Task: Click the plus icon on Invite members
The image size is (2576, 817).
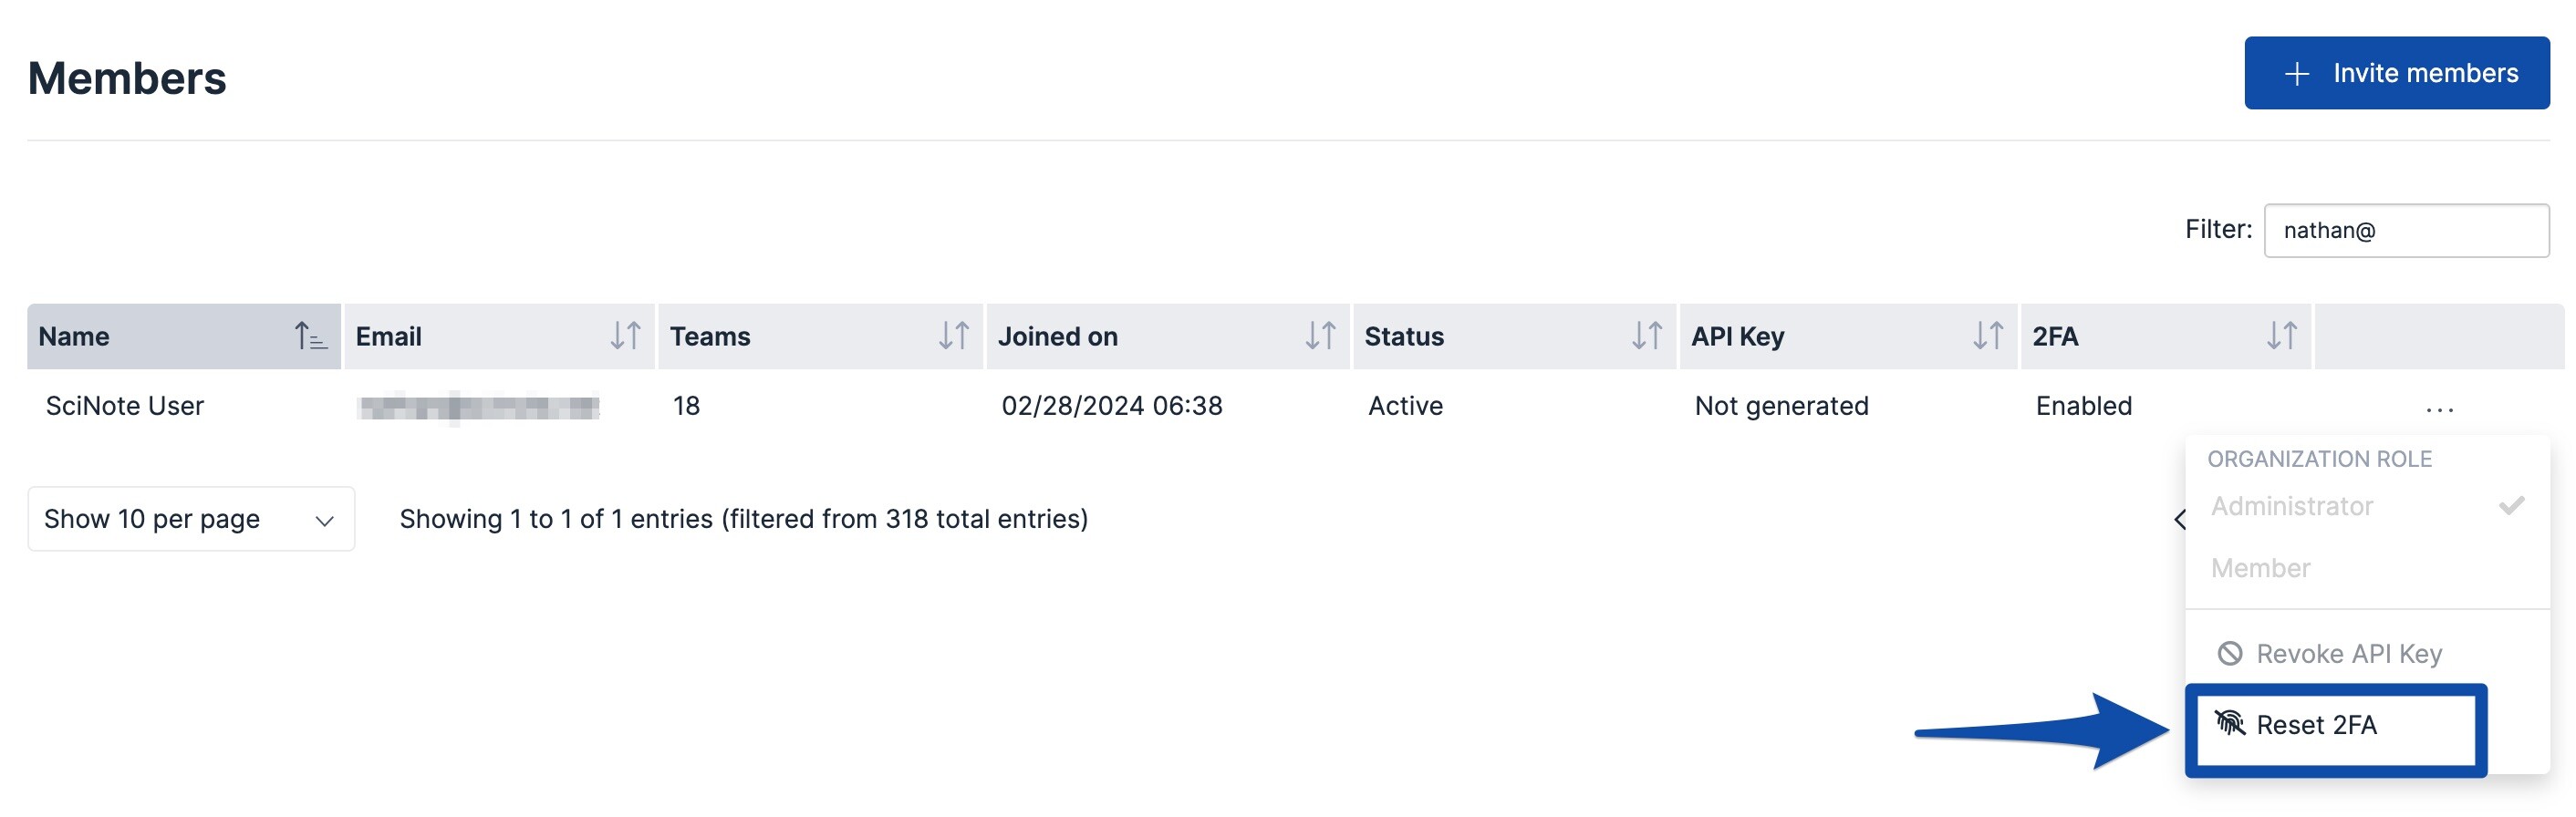Action: 2296,74
